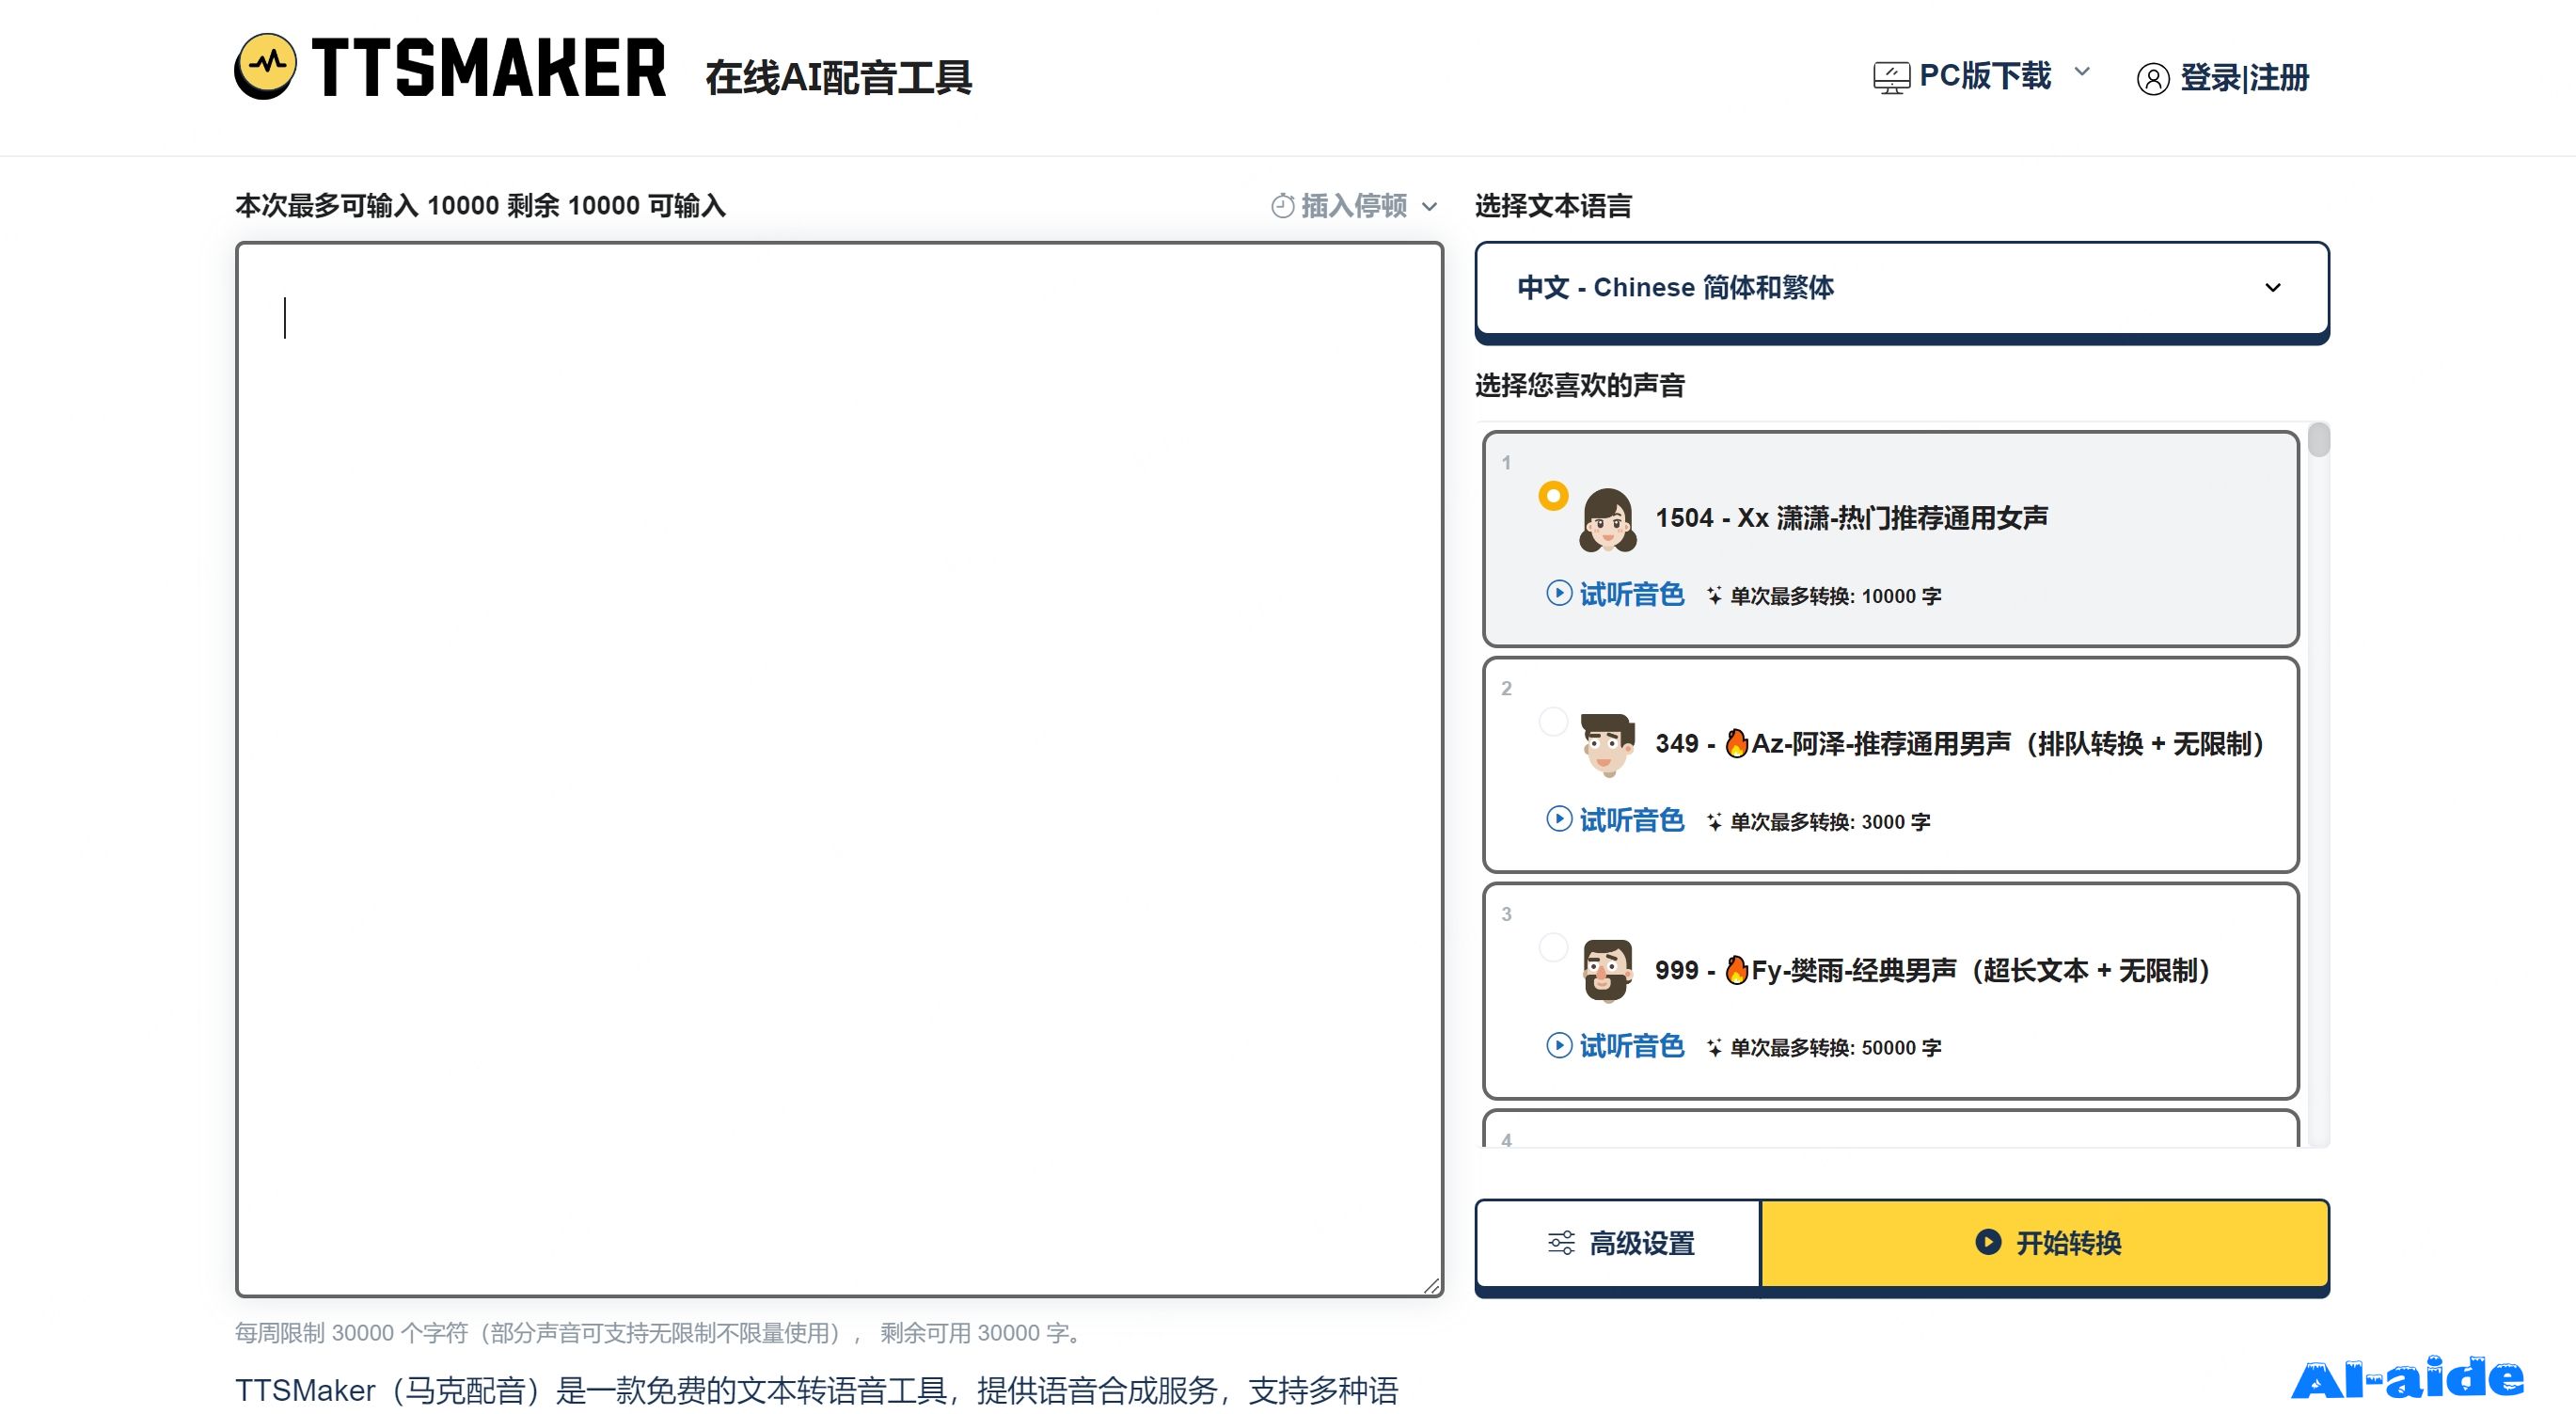Select the 1504 潇潇 voice radio button
The height and width of the screenshot is (1414, 2576).
(x=1553, y=496)
